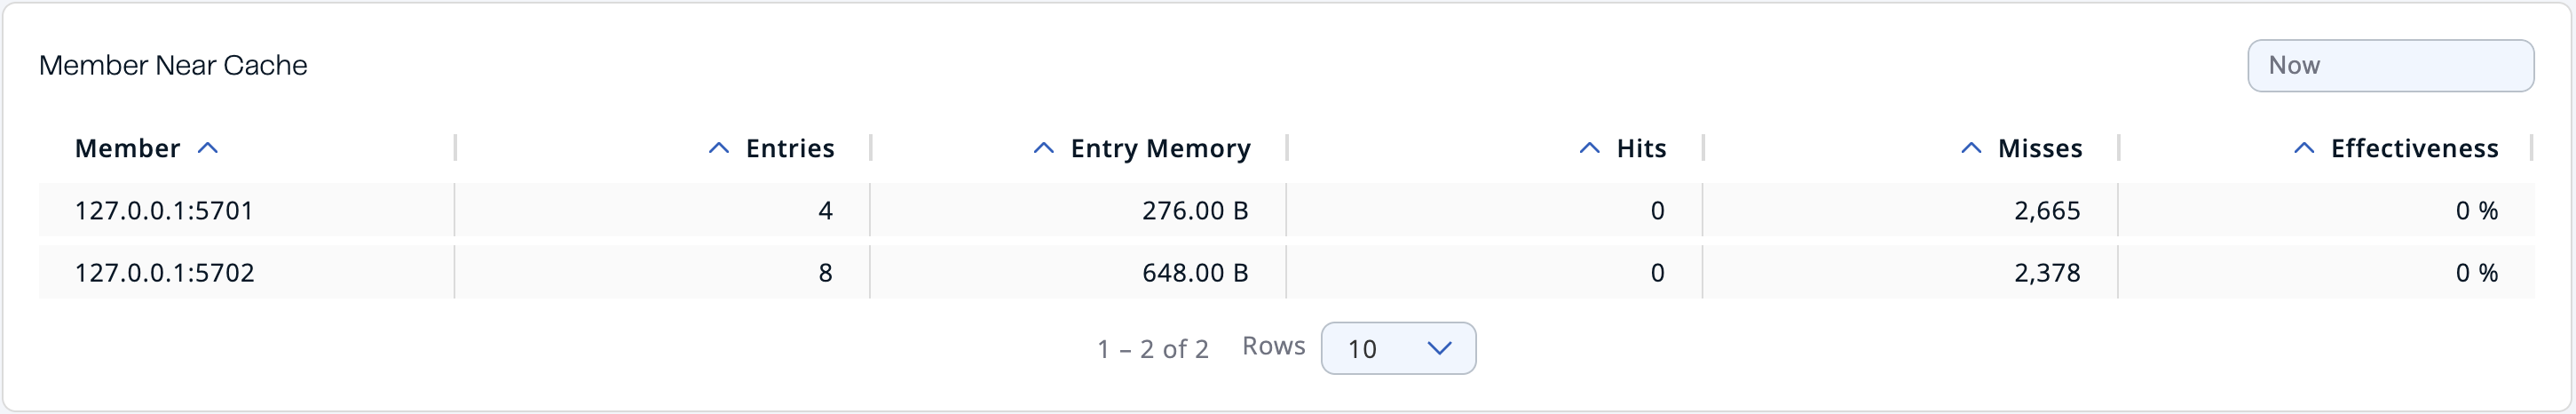
Task: Sort by Hits header text
Action: pyautogui.click(x=1641, y=149)
